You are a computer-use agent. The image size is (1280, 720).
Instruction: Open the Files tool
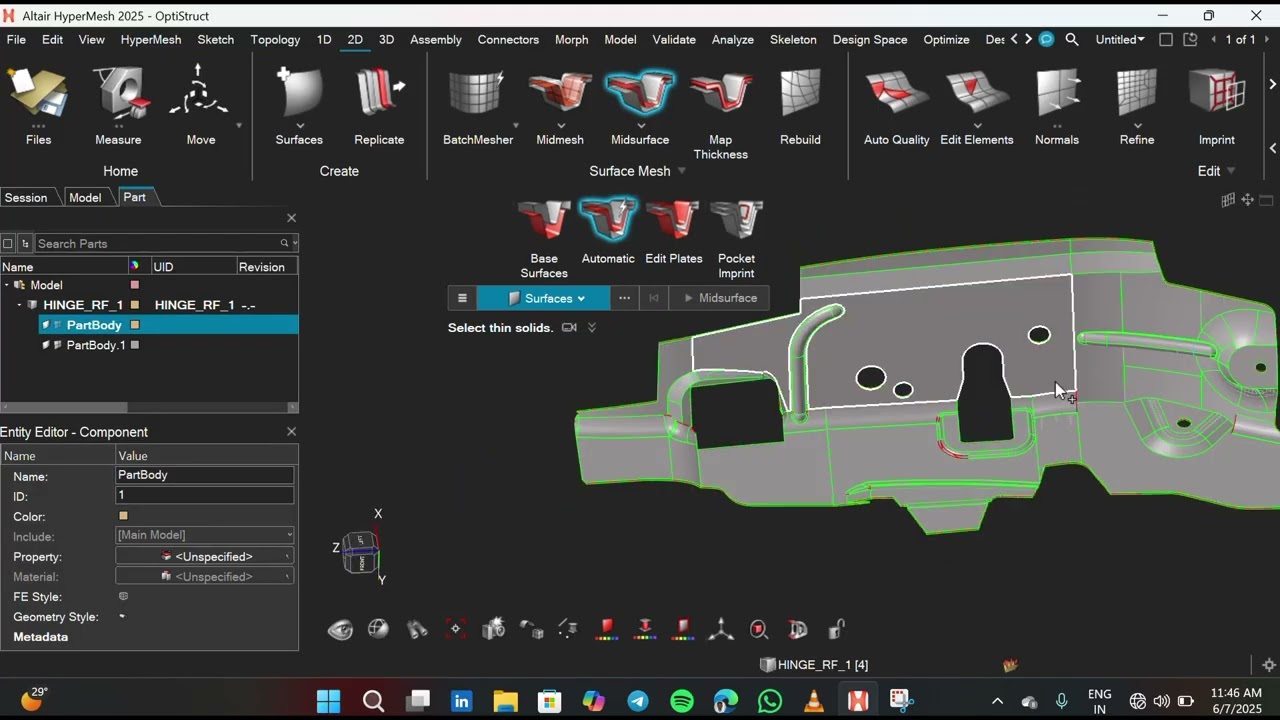click(38, 105)
